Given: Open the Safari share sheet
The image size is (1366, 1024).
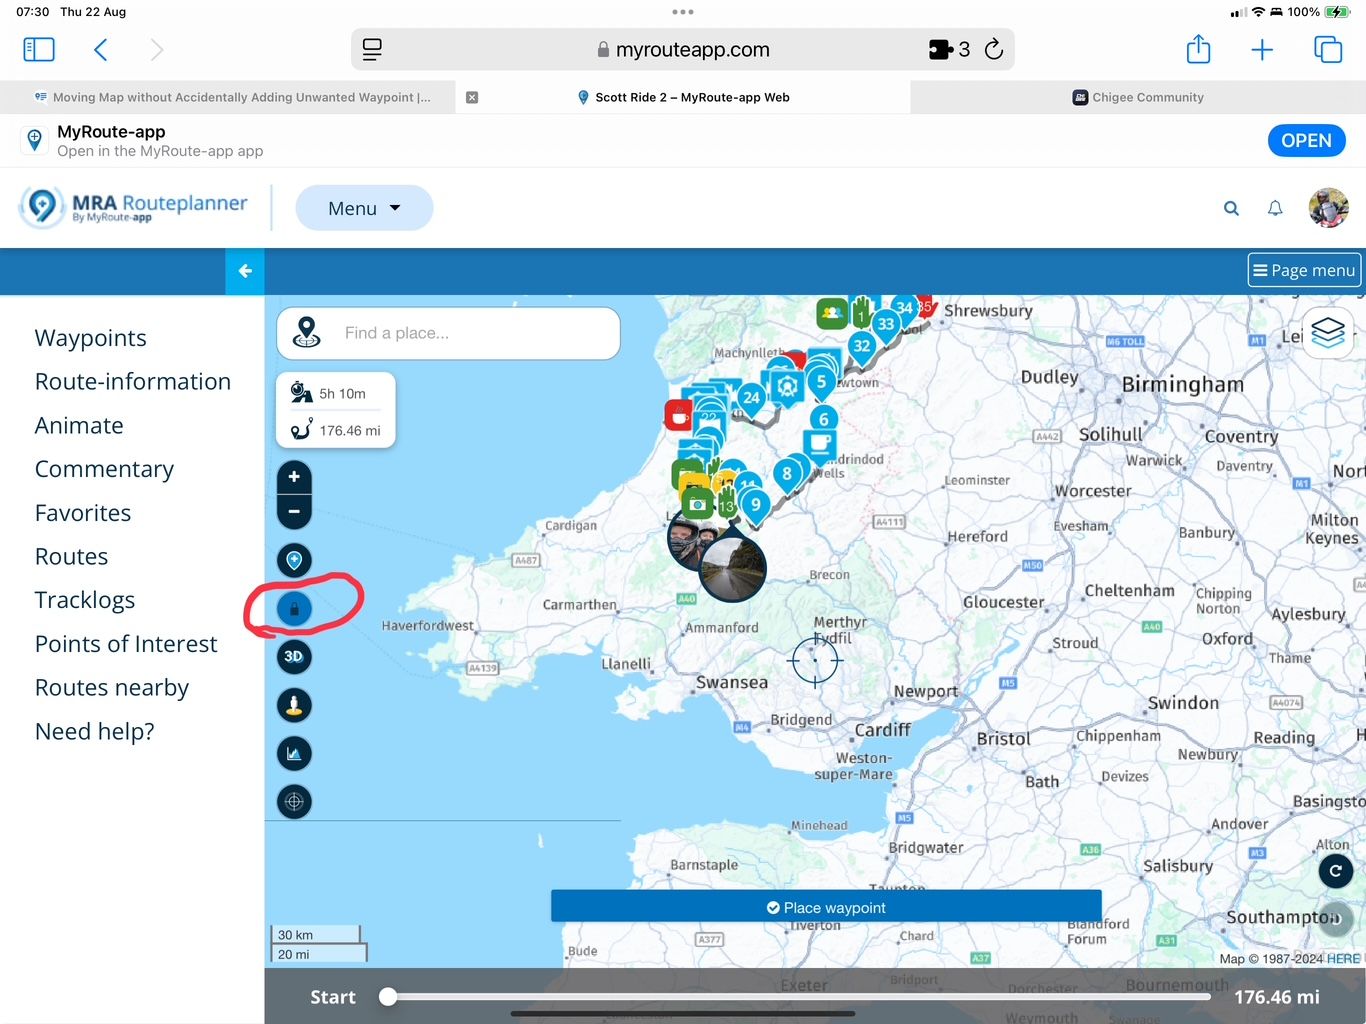Looking at the screenshot, I should click(x=1198, y=48).
